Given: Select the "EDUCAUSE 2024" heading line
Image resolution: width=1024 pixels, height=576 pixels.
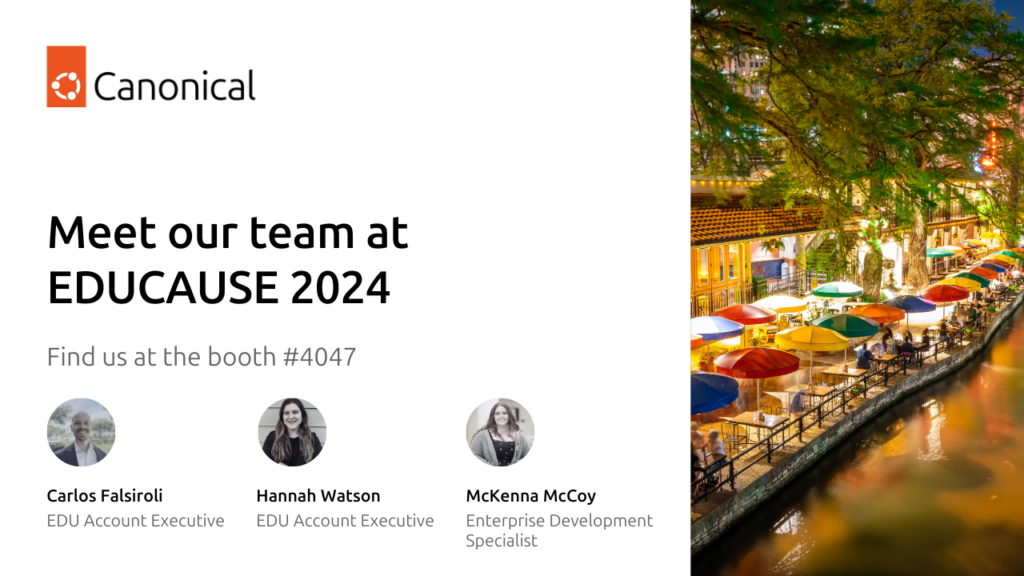Looking at the screenshot, I should pos(219,288).
